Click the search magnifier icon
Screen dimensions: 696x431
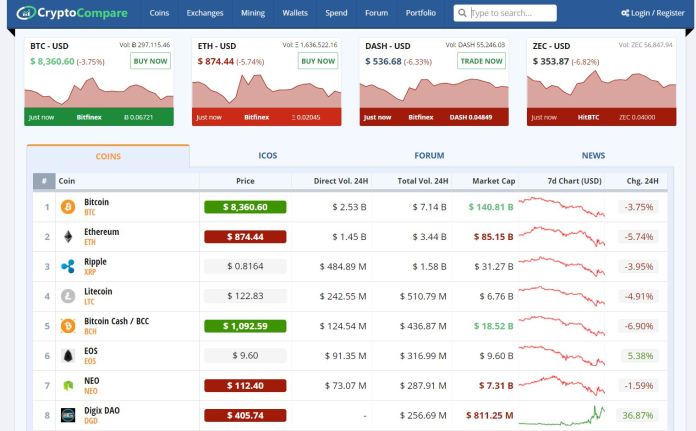(462, 13)
